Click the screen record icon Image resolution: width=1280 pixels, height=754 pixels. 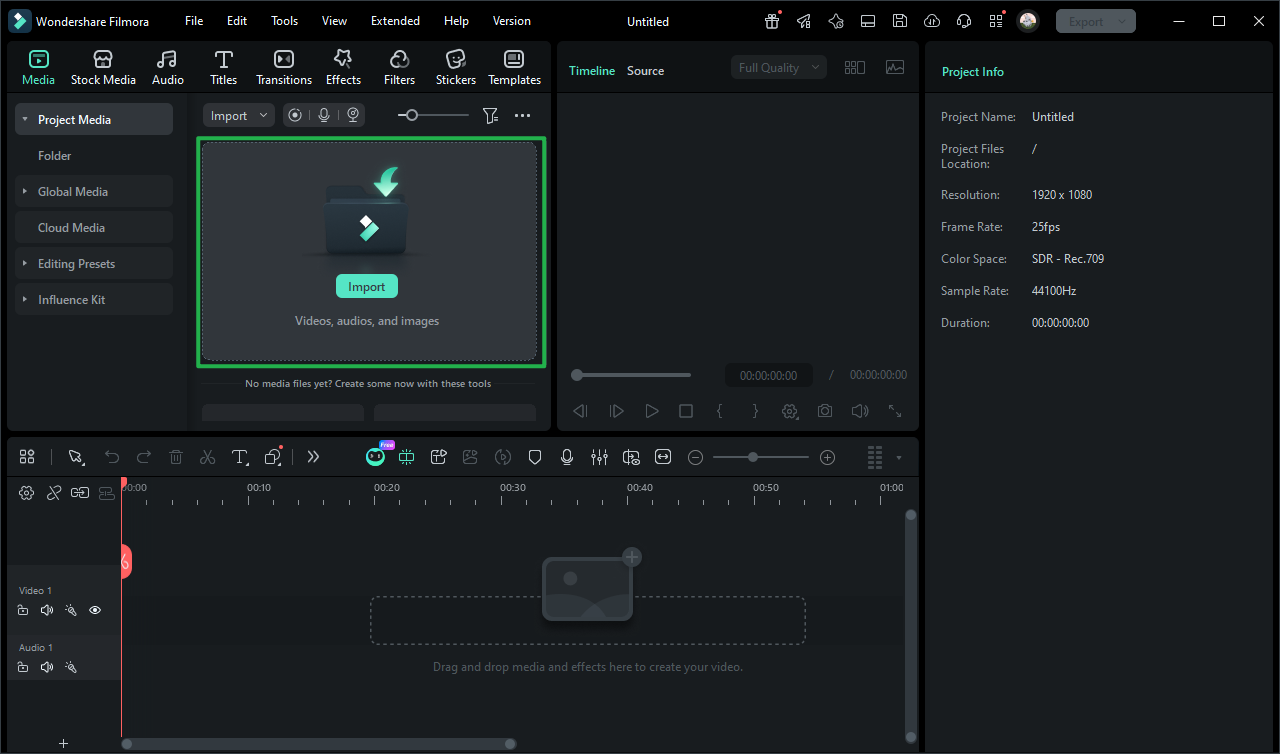pos(295,116)
